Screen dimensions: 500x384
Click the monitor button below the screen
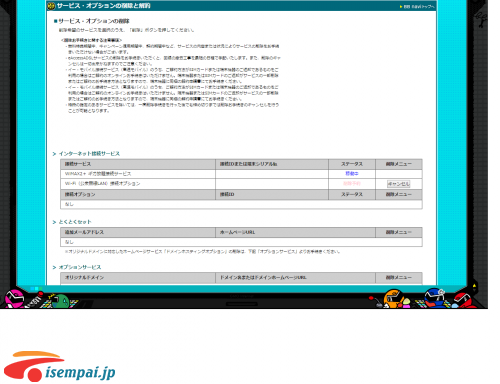[x=242, y=304]
